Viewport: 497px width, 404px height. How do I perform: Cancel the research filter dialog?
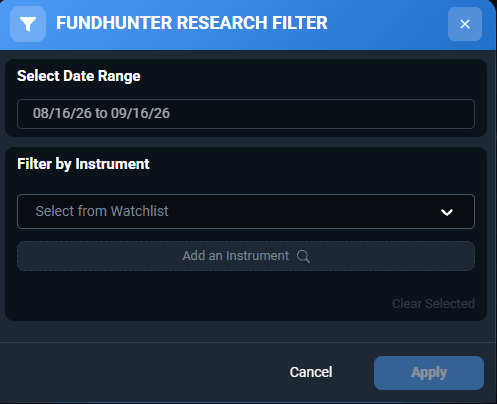point(311,372)
